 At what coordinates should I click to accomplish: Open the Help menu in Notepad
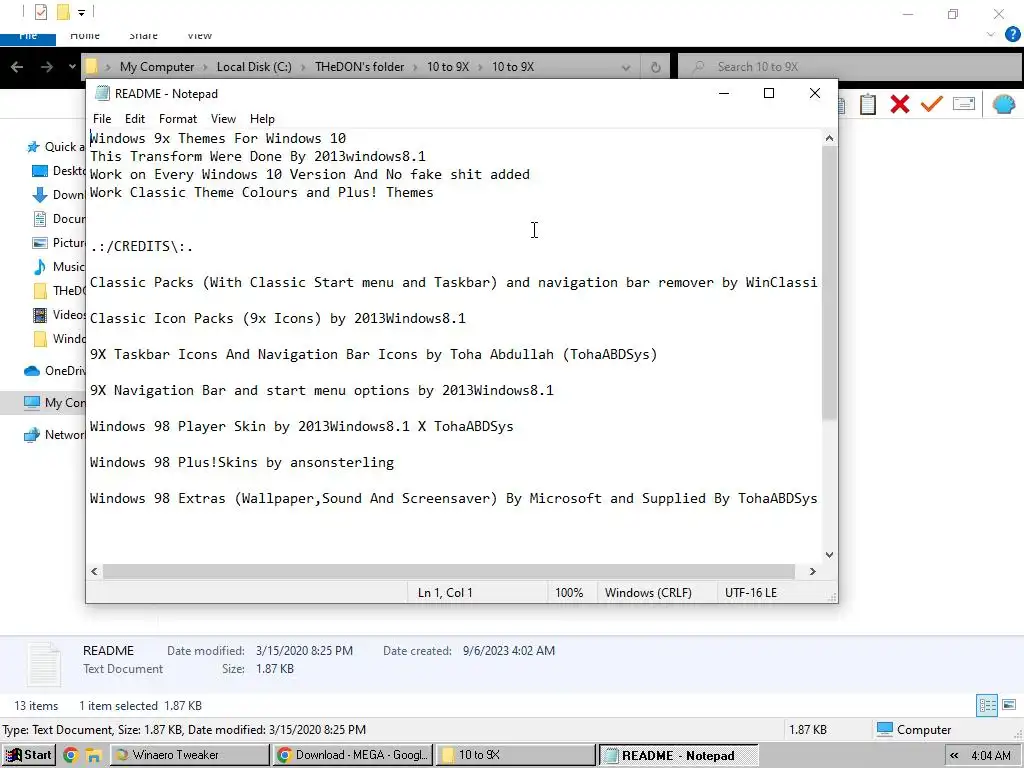pos(262,119)
